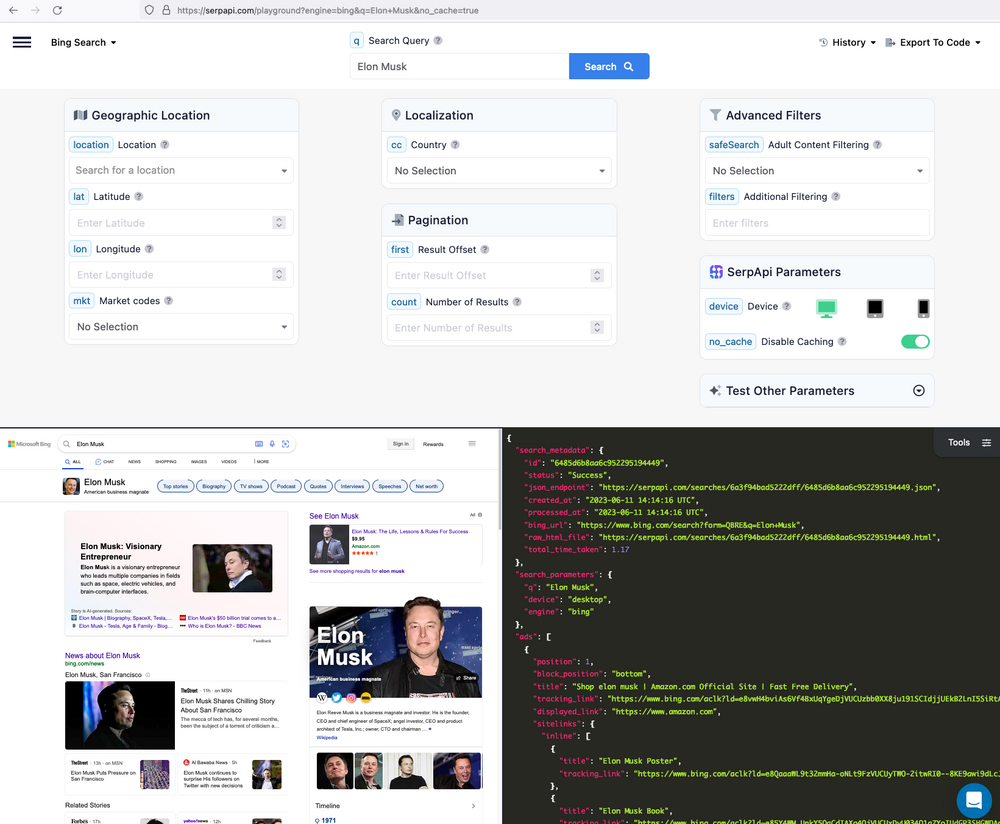This screenshot has width=1000, height=824.
Task: Open the Adult Content Filtering dropdown
Action: 817,171
